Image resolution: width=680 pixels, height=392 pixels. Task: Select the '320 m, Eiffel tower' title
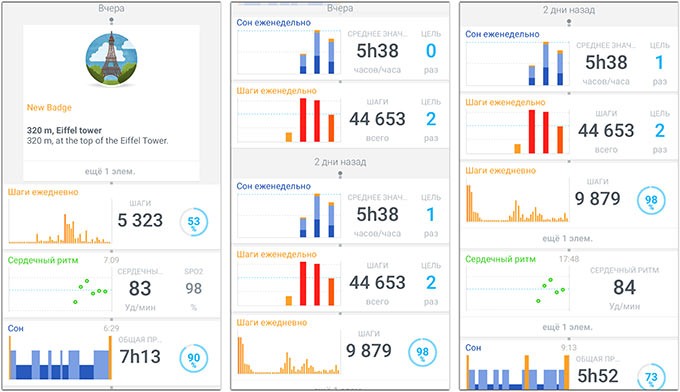[x=64, y=130]
